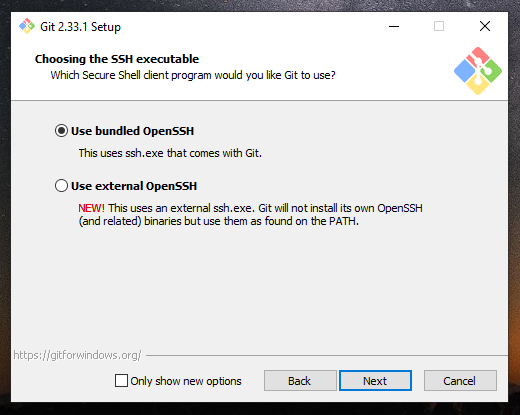
Task: Enable the Only show new options checkbox
Action: 121,380
